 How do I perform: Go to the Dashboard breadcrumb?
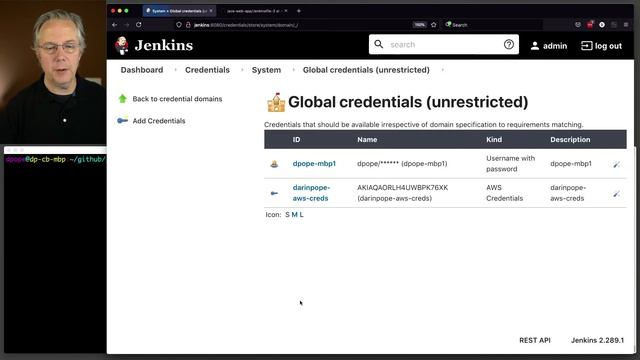point(142,70)
